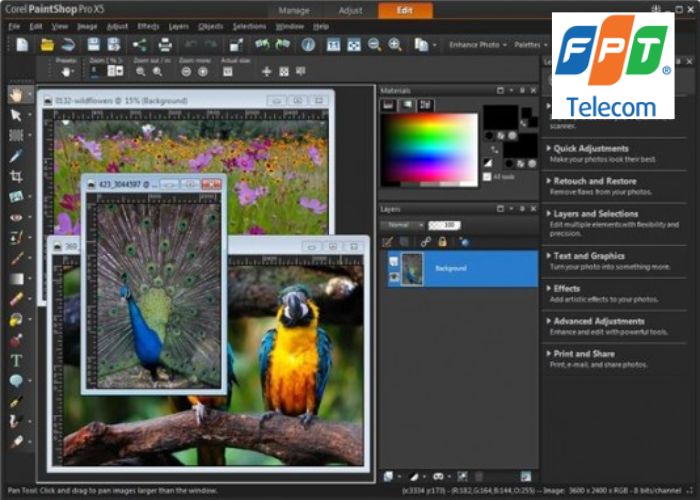Viewport: 700px width, 500px height.
Task: Click the layer opacity field showing 100
Action: coord(444,225)
